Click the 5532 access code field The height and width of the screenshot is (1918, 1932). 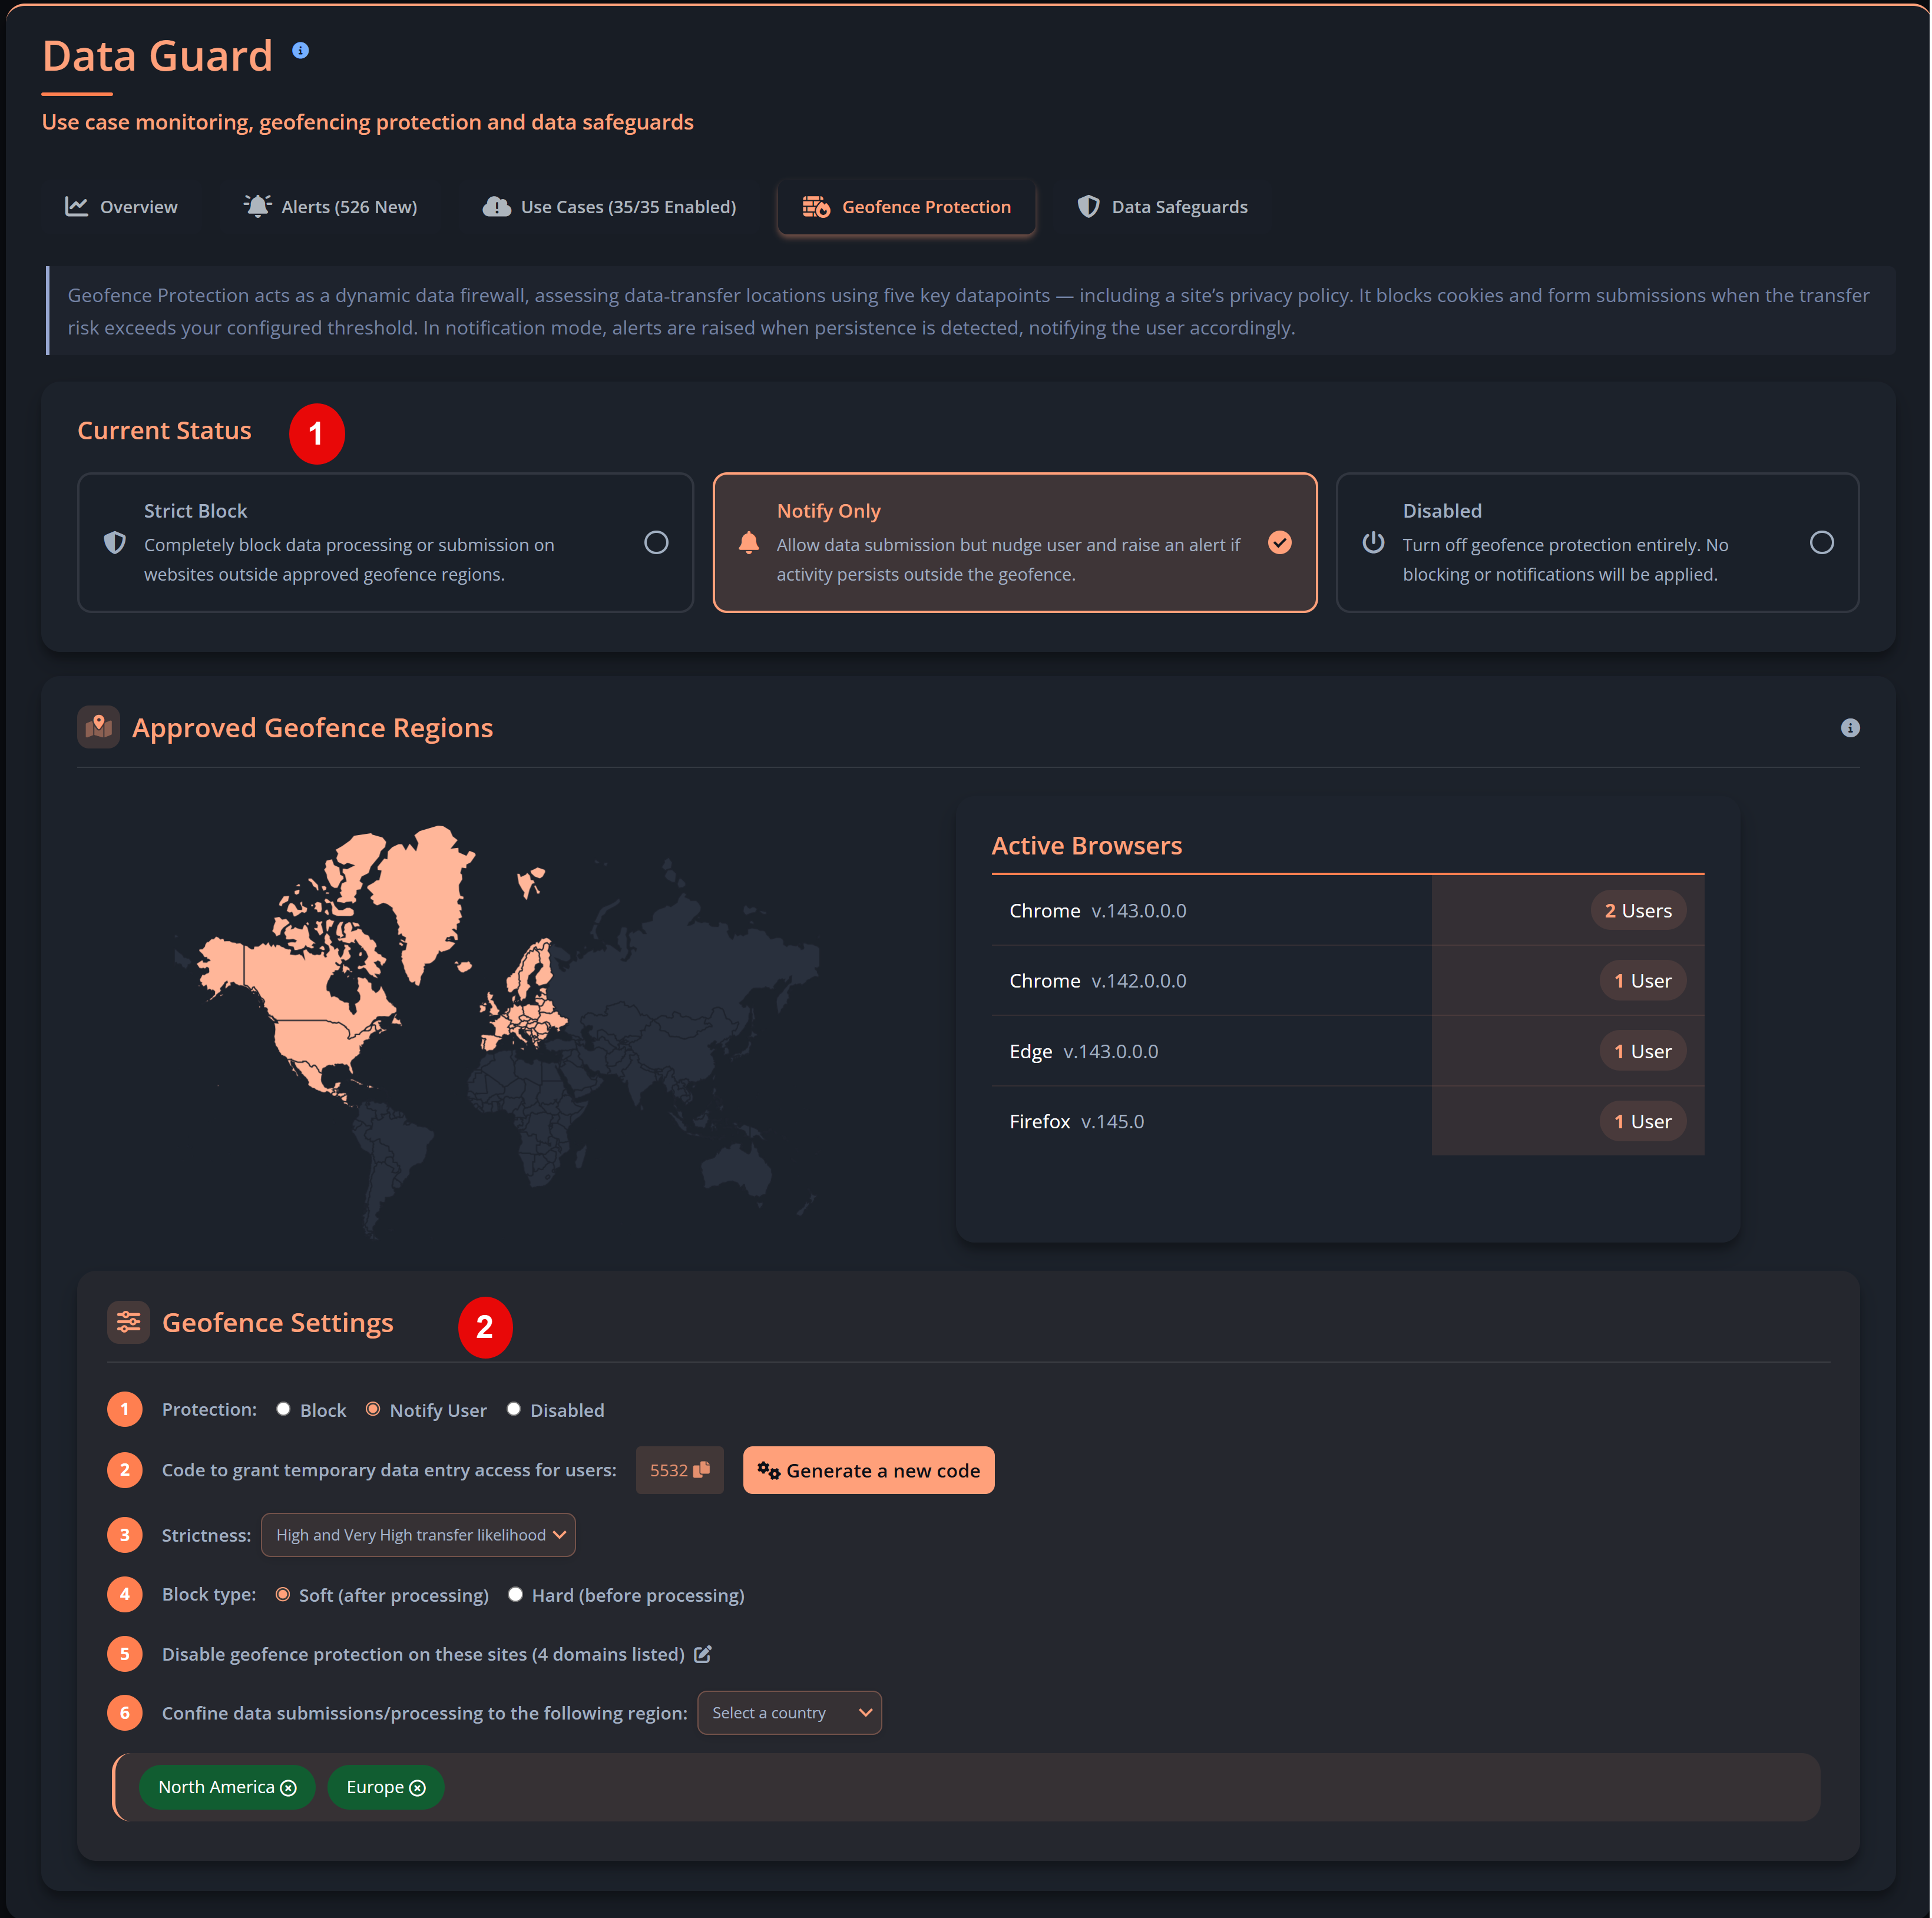(x=668, y=1470)
